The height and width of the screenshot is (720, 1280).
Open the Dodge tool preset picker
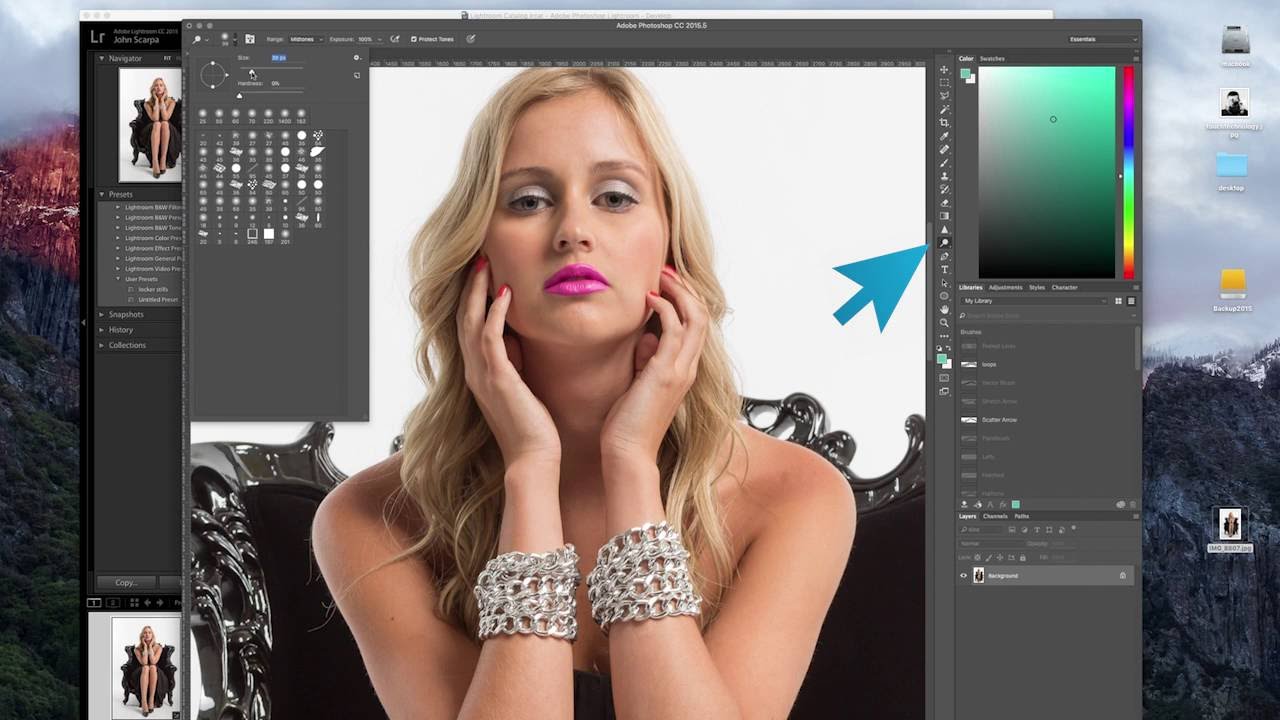point(200,39)
